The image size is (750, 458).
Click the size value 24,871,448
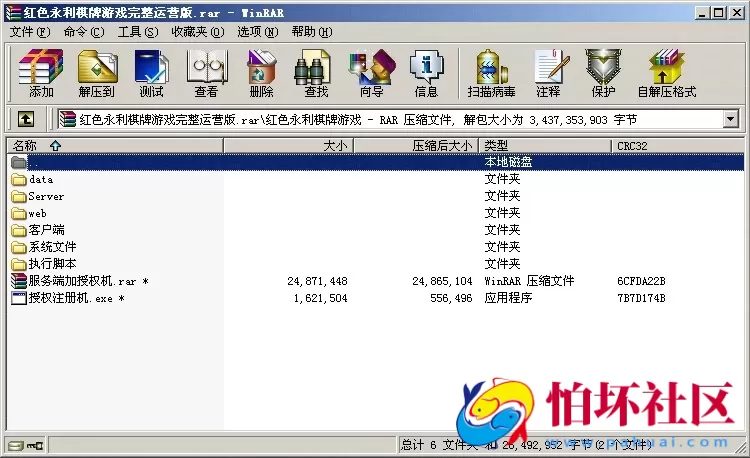(317, 281)
